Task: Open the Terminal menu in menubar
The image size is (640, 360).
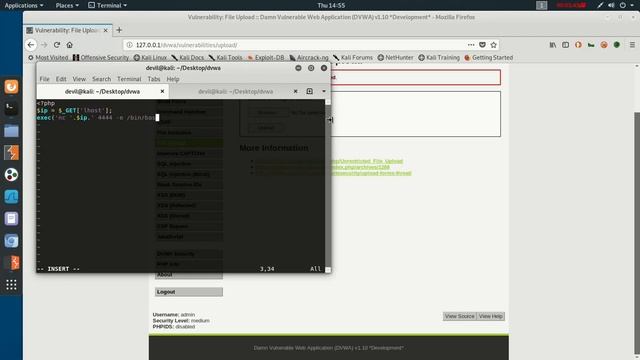Action: coord(129,79)
